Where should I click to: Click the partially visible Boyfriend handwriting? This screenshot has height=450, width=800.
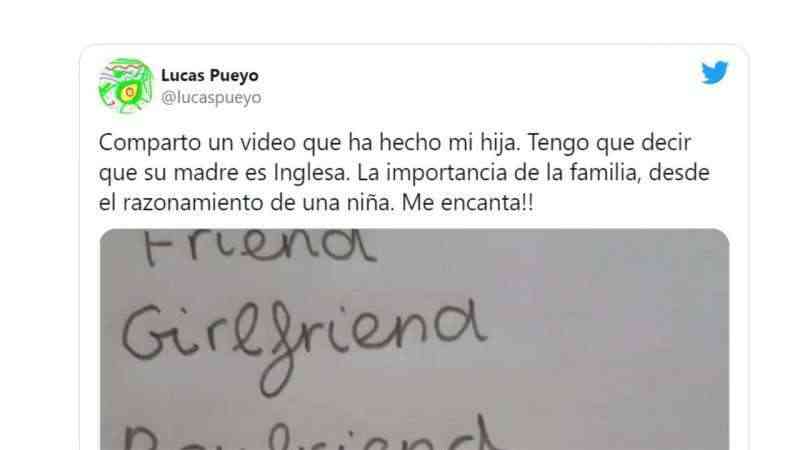tap(309, 435)
